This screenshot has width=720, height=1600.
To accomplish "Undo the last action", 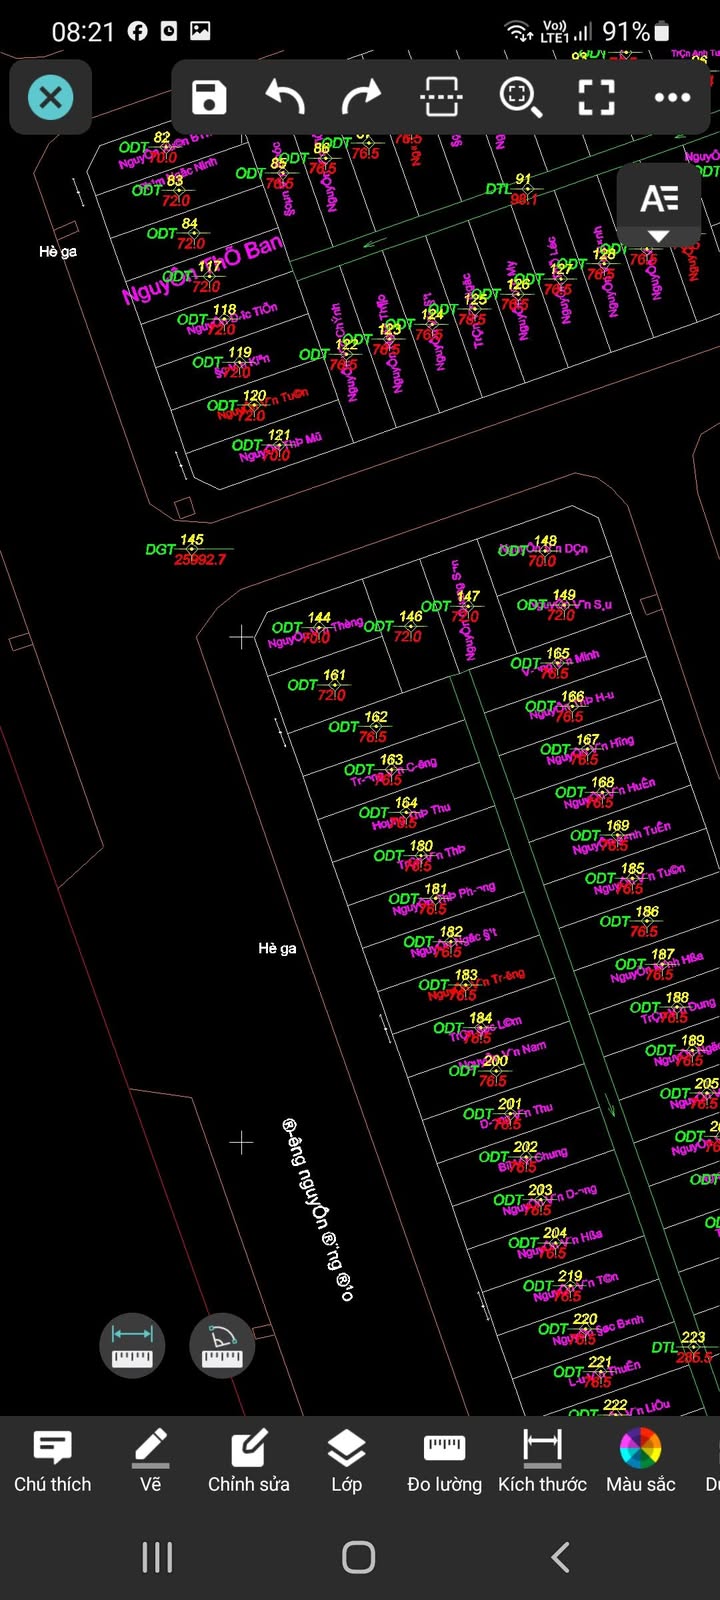I will click(285, 97).
